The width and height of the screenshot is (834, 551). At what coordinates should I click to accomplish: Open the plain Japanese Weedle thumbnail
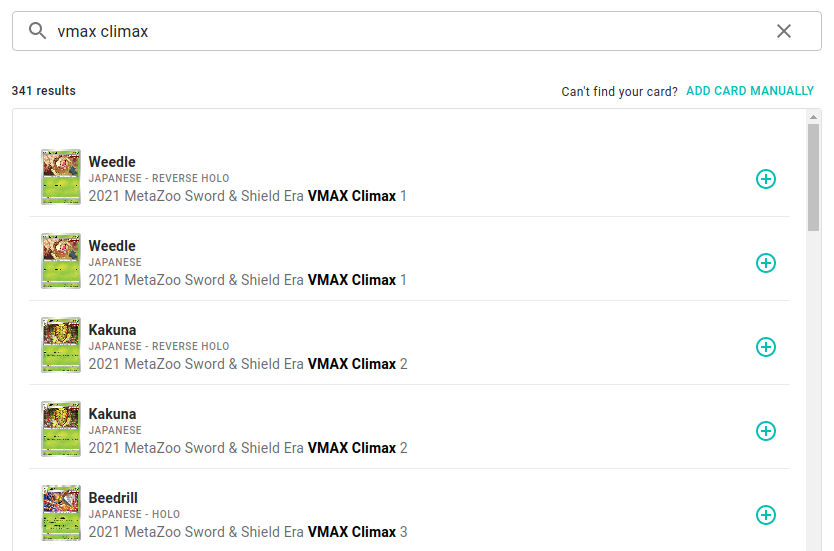pos(61,262)
